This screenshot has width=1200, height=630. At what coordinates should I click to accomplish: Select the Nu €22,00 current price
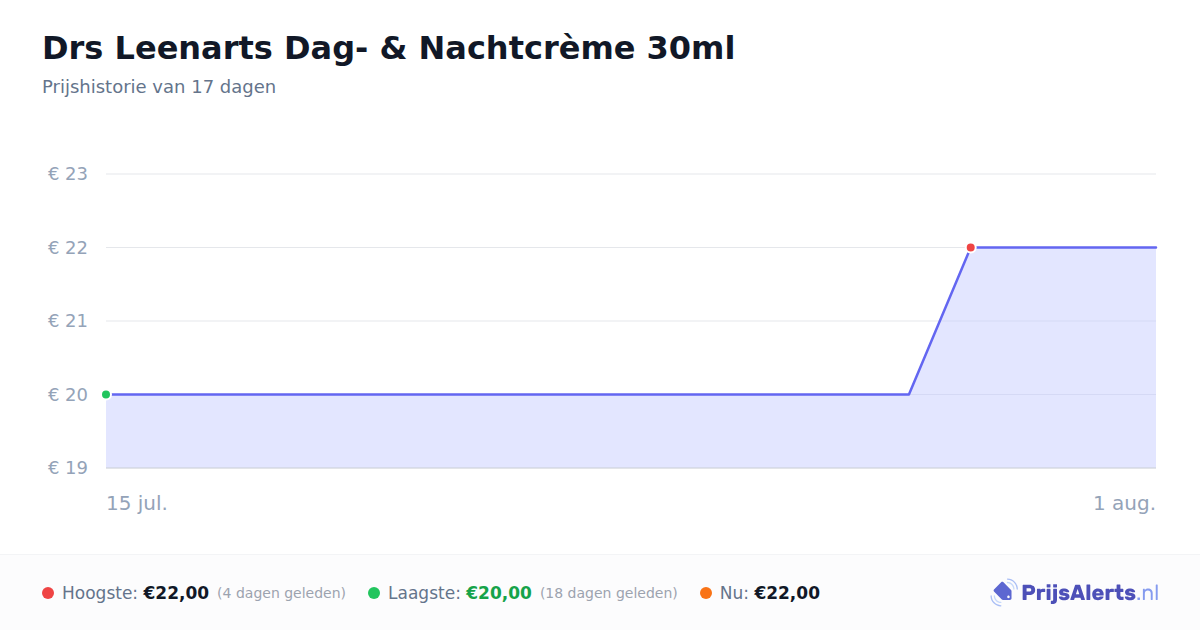pos(787,593)
